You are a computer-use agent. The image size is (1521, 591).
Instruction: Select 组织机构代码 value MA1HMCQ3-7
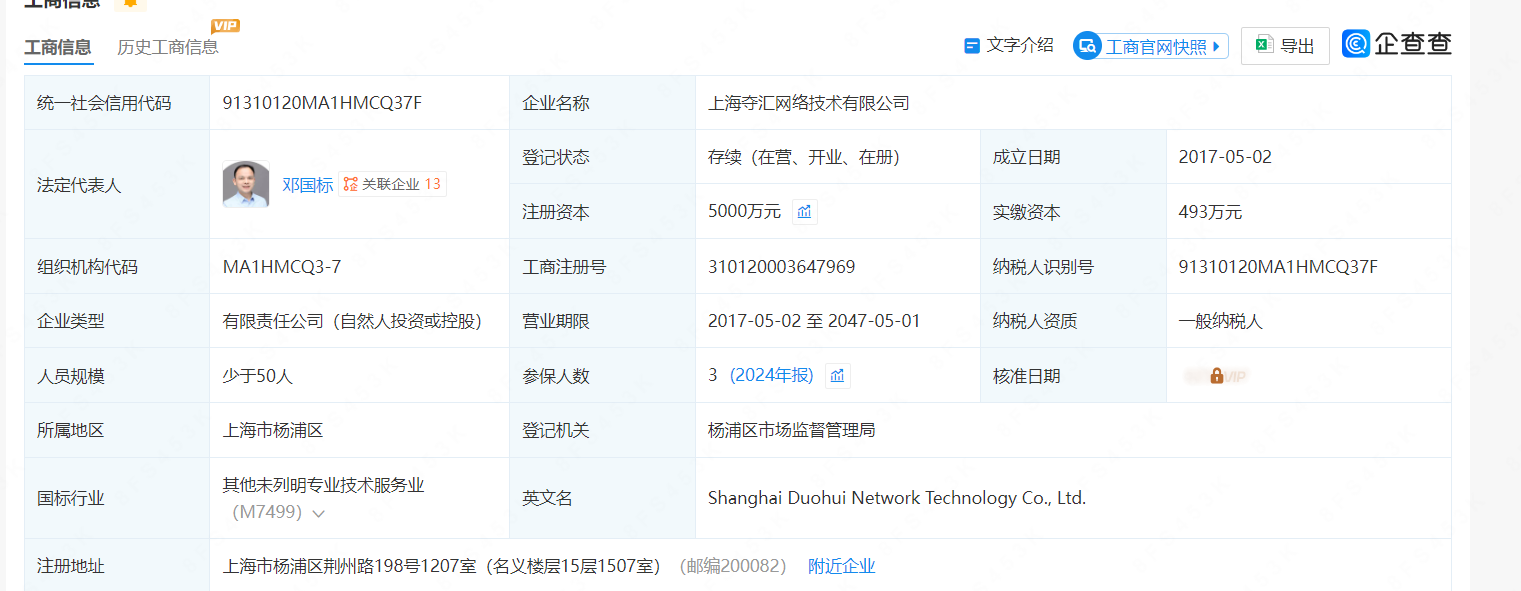(x=282, y=267)
